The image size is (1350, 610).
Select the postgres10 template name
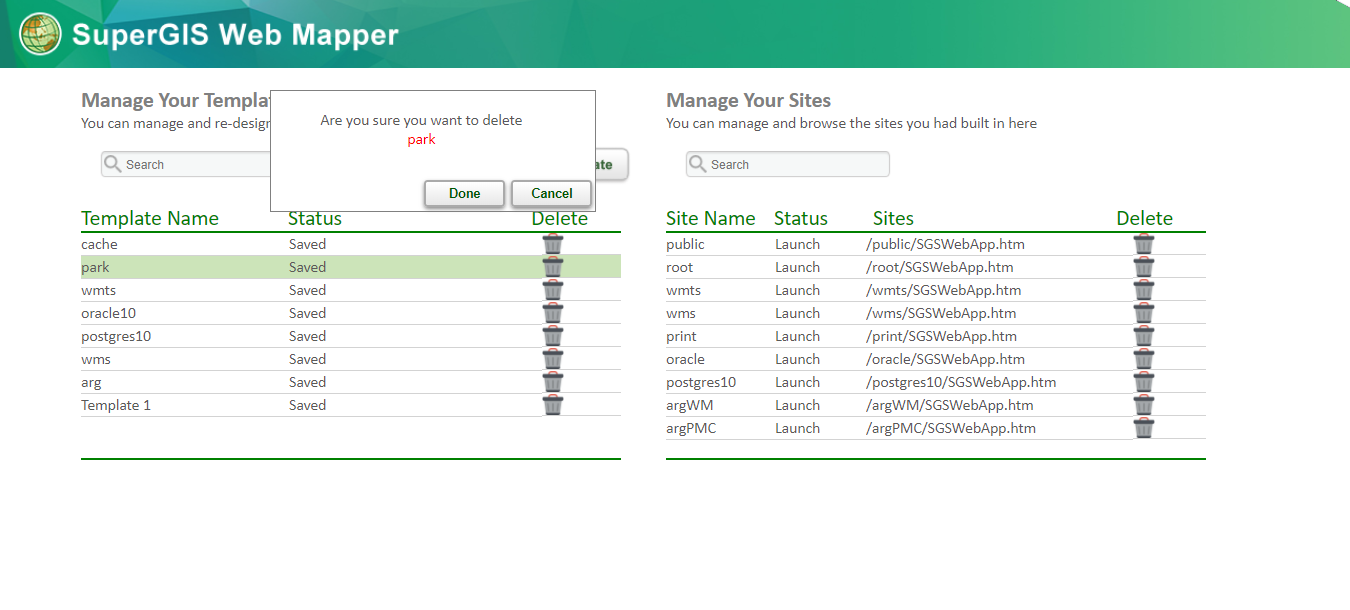(116, 336)
